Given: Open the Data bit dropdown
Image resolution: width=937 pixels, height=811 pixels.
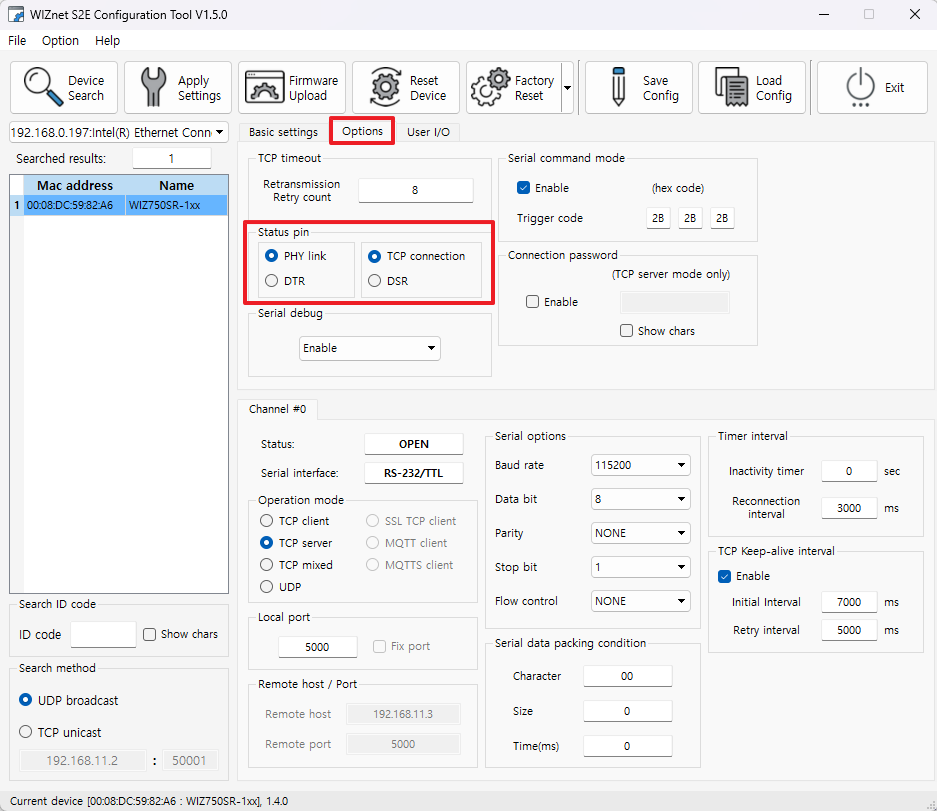Looking at the screenshot, I should (640, 499).
